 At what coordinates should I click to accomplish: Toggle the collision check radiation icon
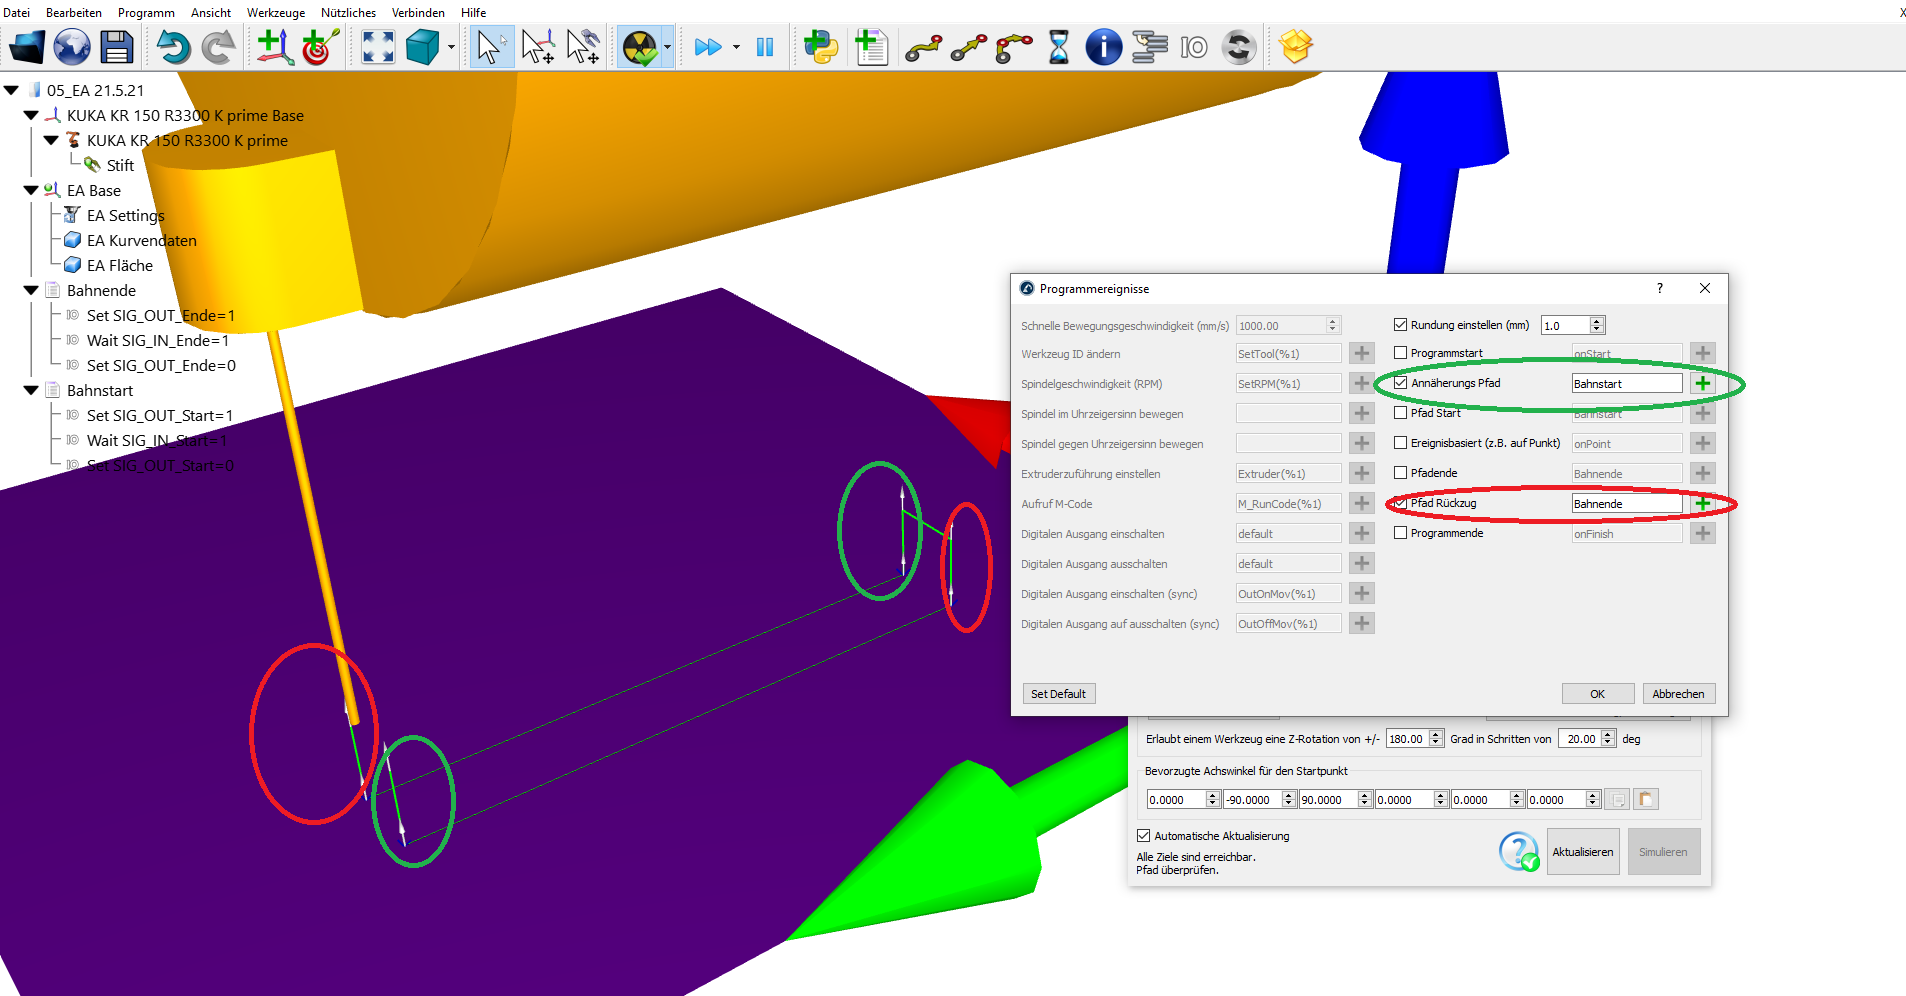click(639, 47)
